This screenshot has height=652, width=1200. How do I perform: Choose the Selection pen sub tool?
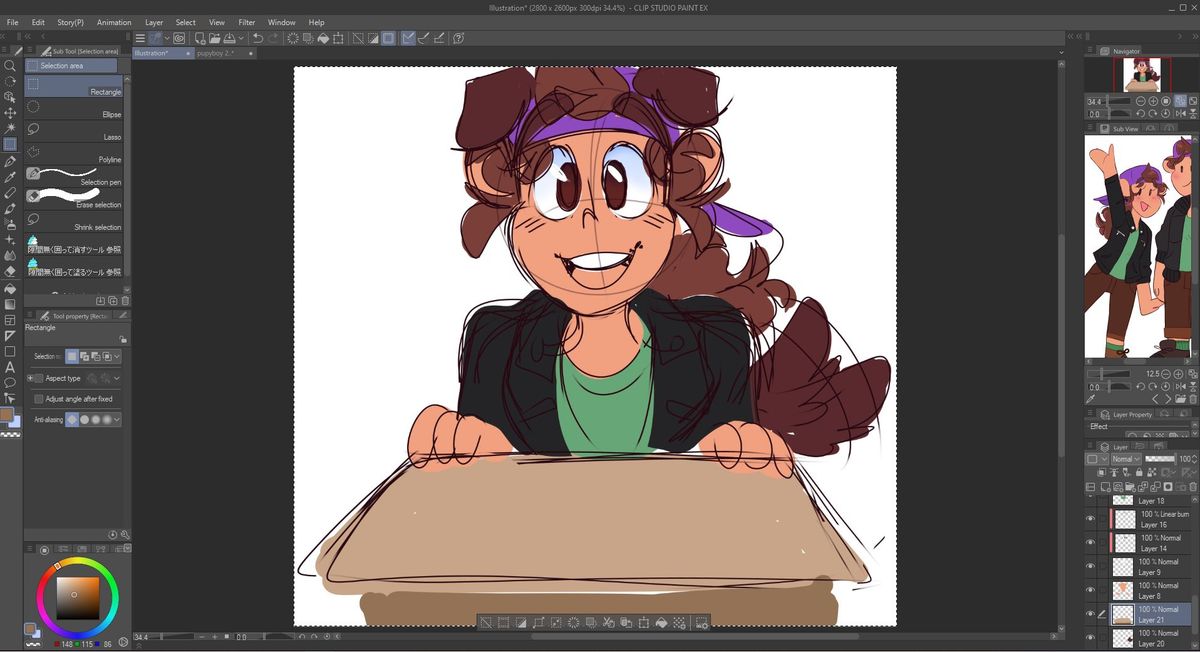74,177
